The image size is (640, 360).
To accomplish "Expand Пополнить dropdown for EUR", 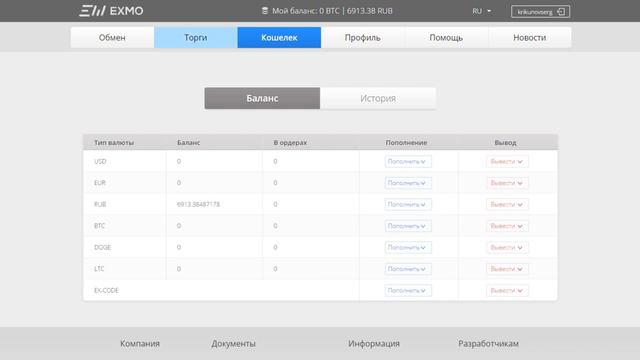I will [x=408, y=183].
